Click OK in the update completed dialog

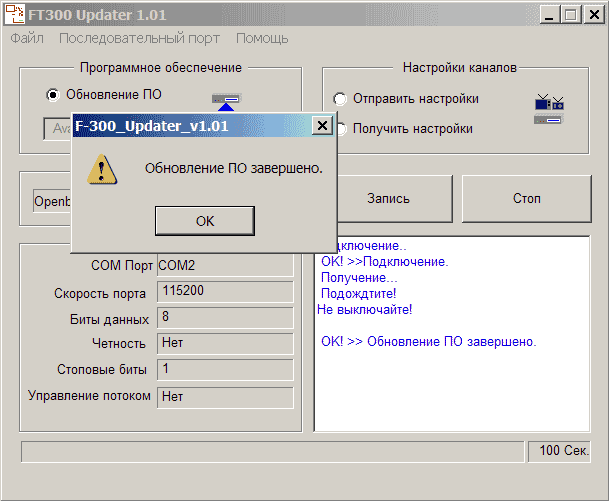[x=205, y=221]
